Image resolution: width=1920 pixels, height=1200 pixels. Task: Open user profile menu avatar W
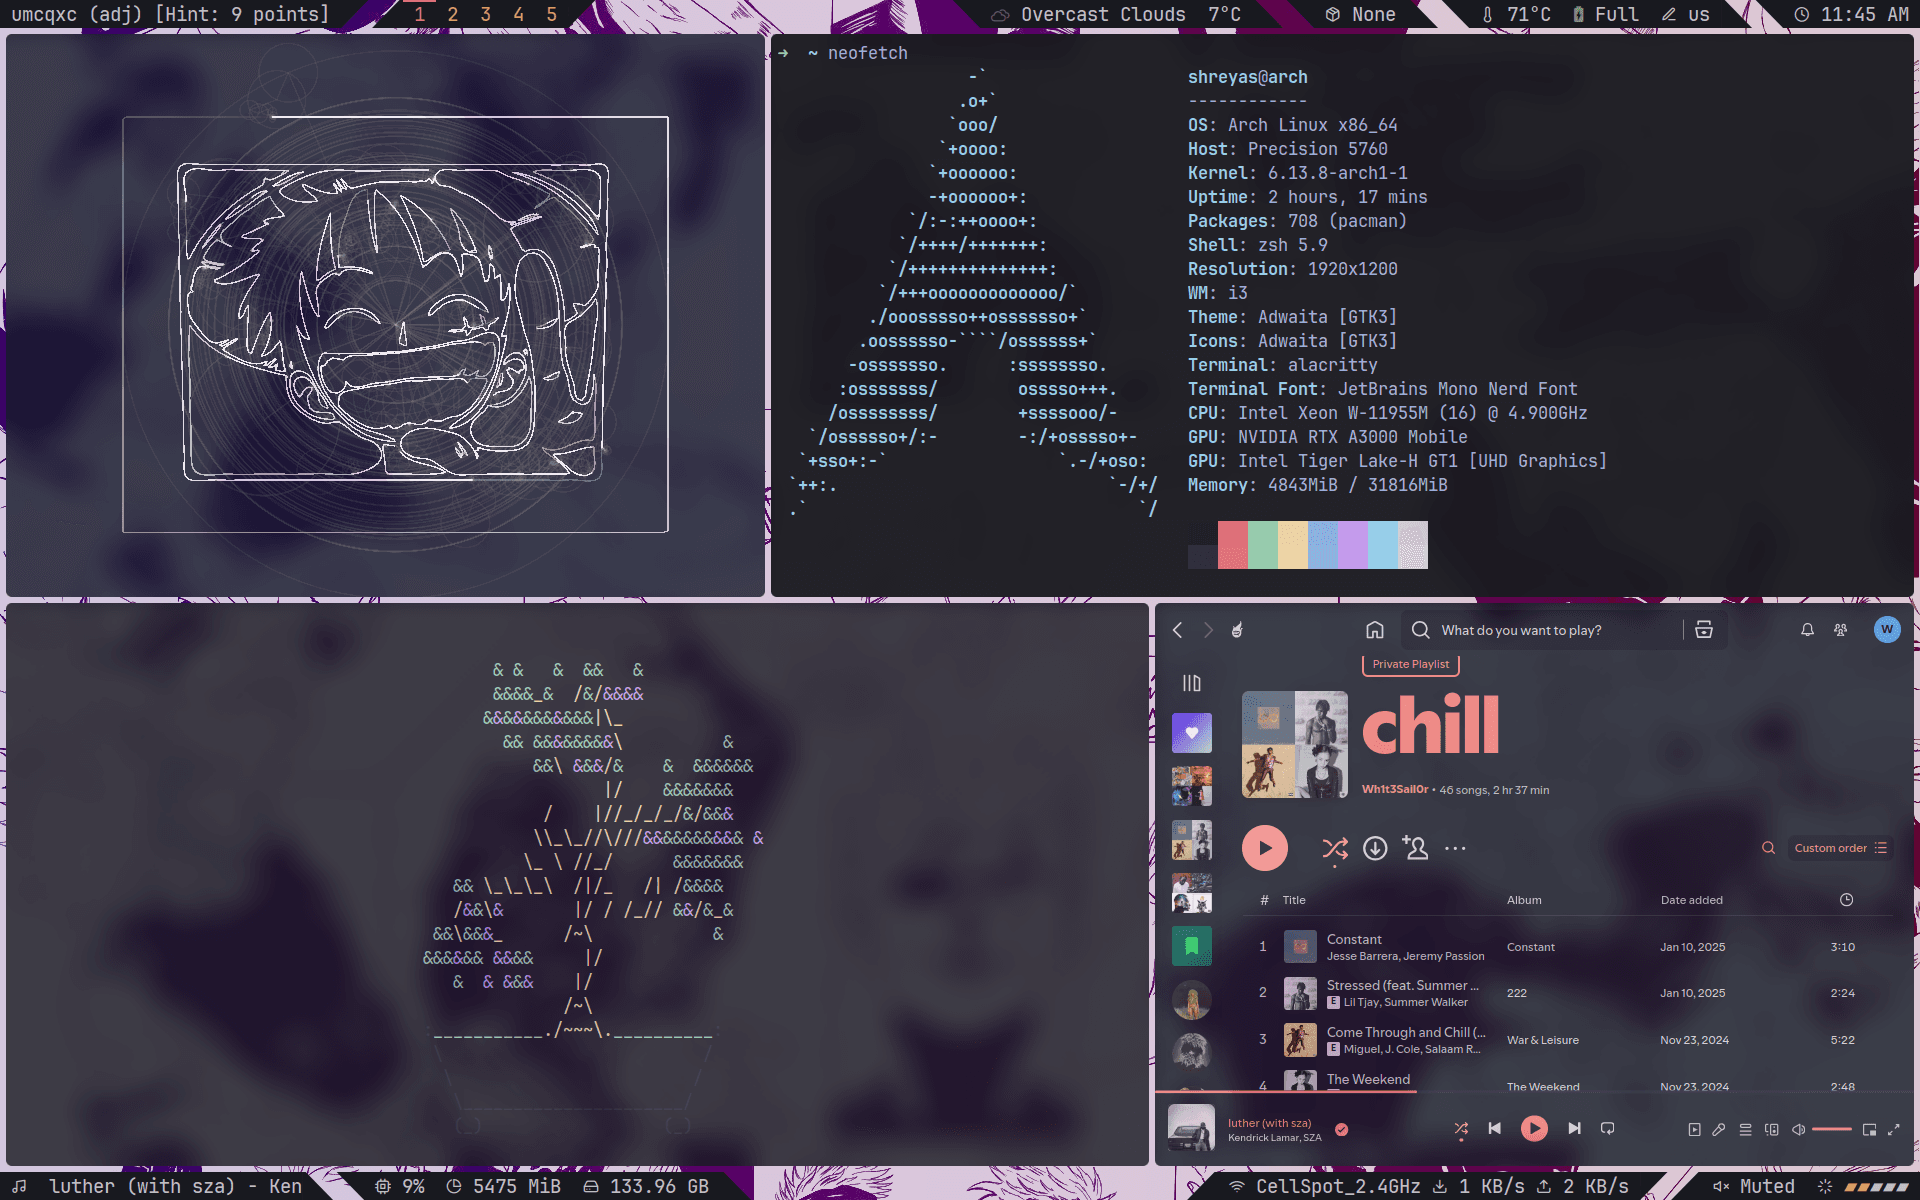[x=1886, y=629]
